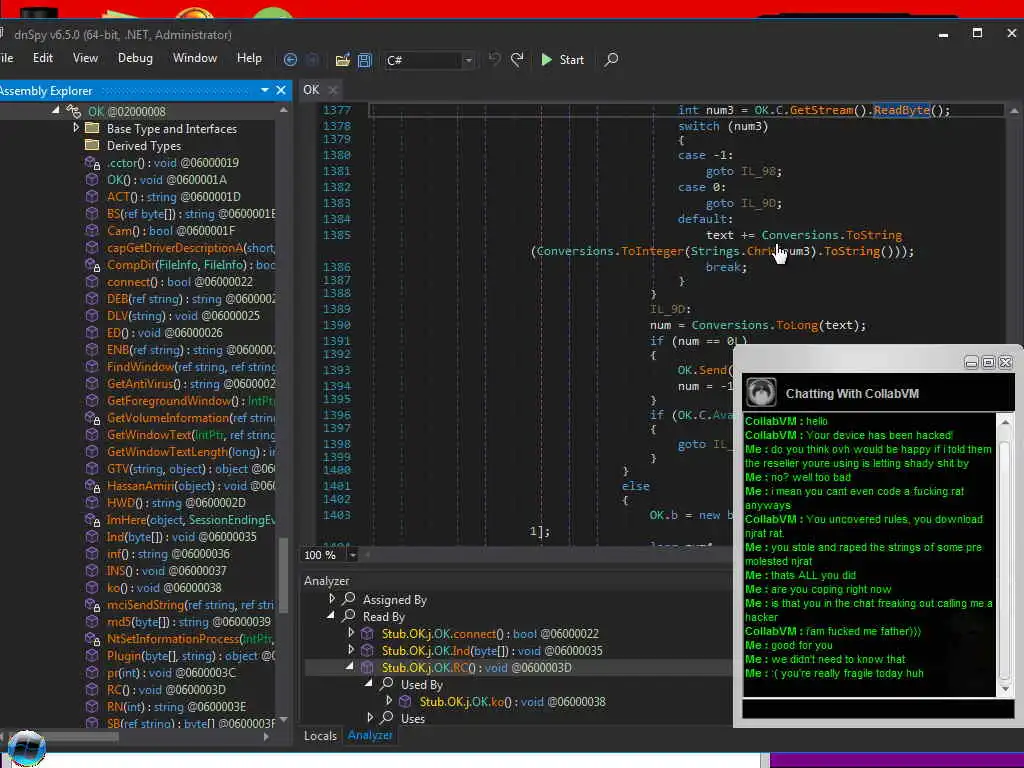
Task: Close the Assembly Explorer panel
Action: (x=281, y=90)
